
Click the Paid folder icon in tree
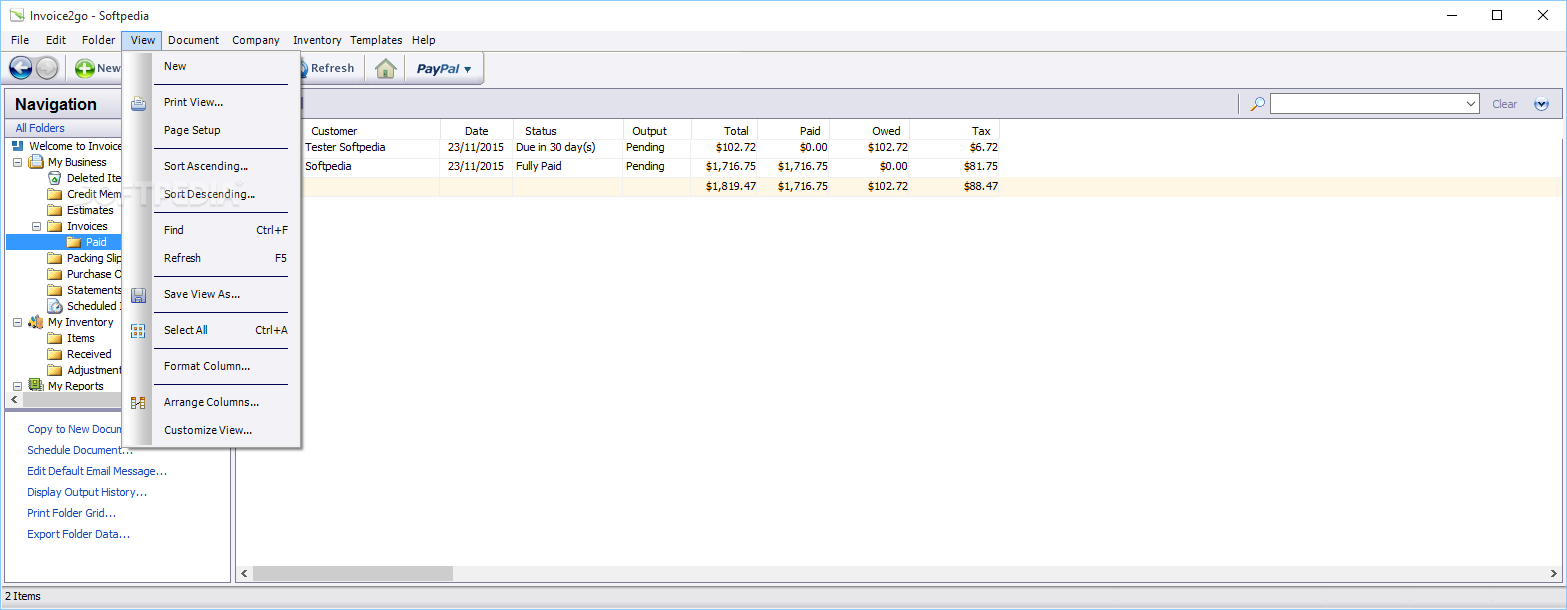[74, 242]
